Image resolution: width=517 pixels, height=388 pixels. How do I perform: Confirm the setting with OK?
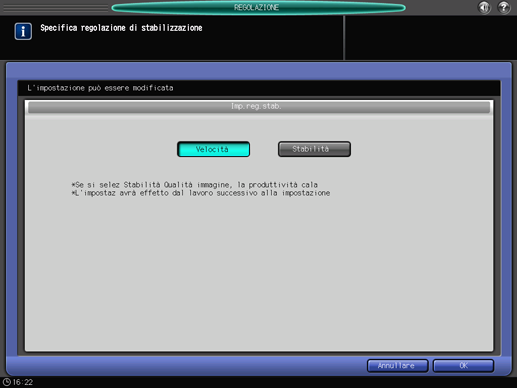pyautogui.click(x=463, y=366)
